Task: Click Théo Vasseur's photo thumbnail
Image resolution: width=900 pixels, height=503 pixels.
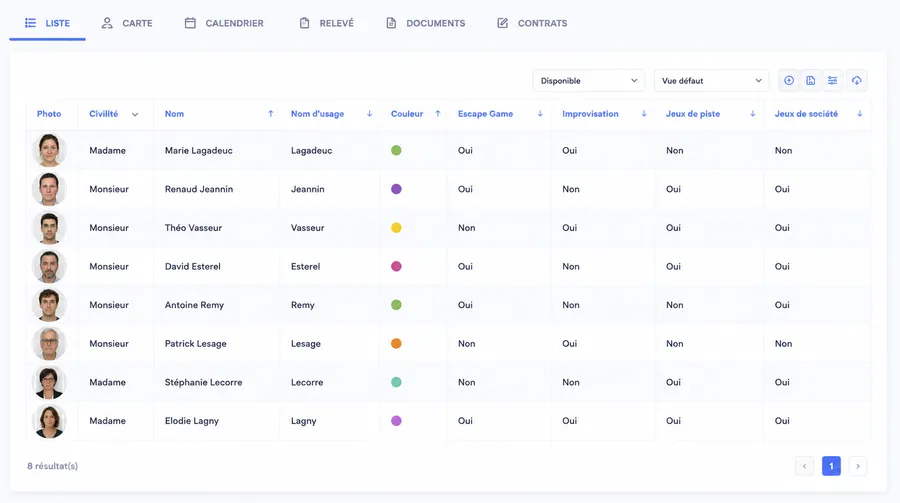Action: [49, 227]
